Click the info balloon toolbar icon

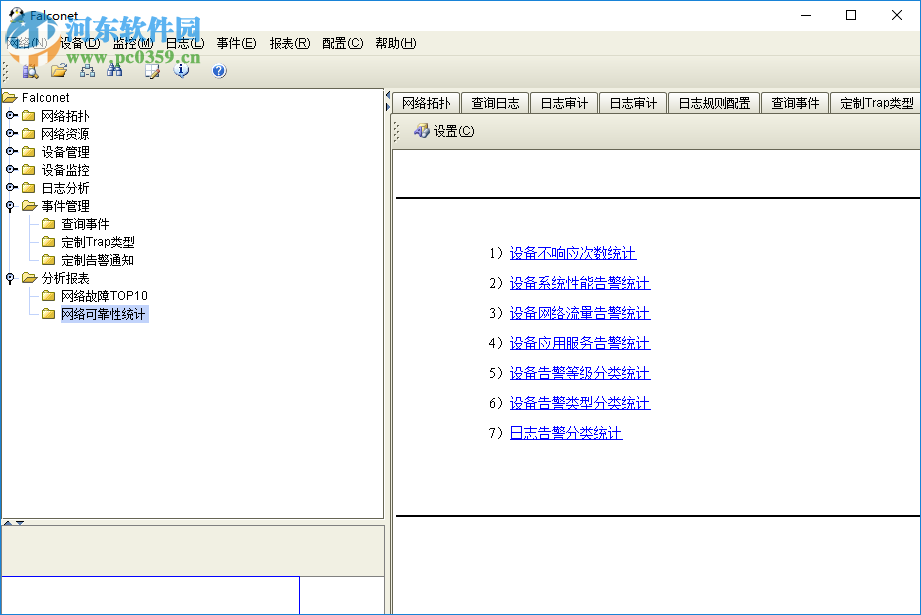(x=181, y=70)
